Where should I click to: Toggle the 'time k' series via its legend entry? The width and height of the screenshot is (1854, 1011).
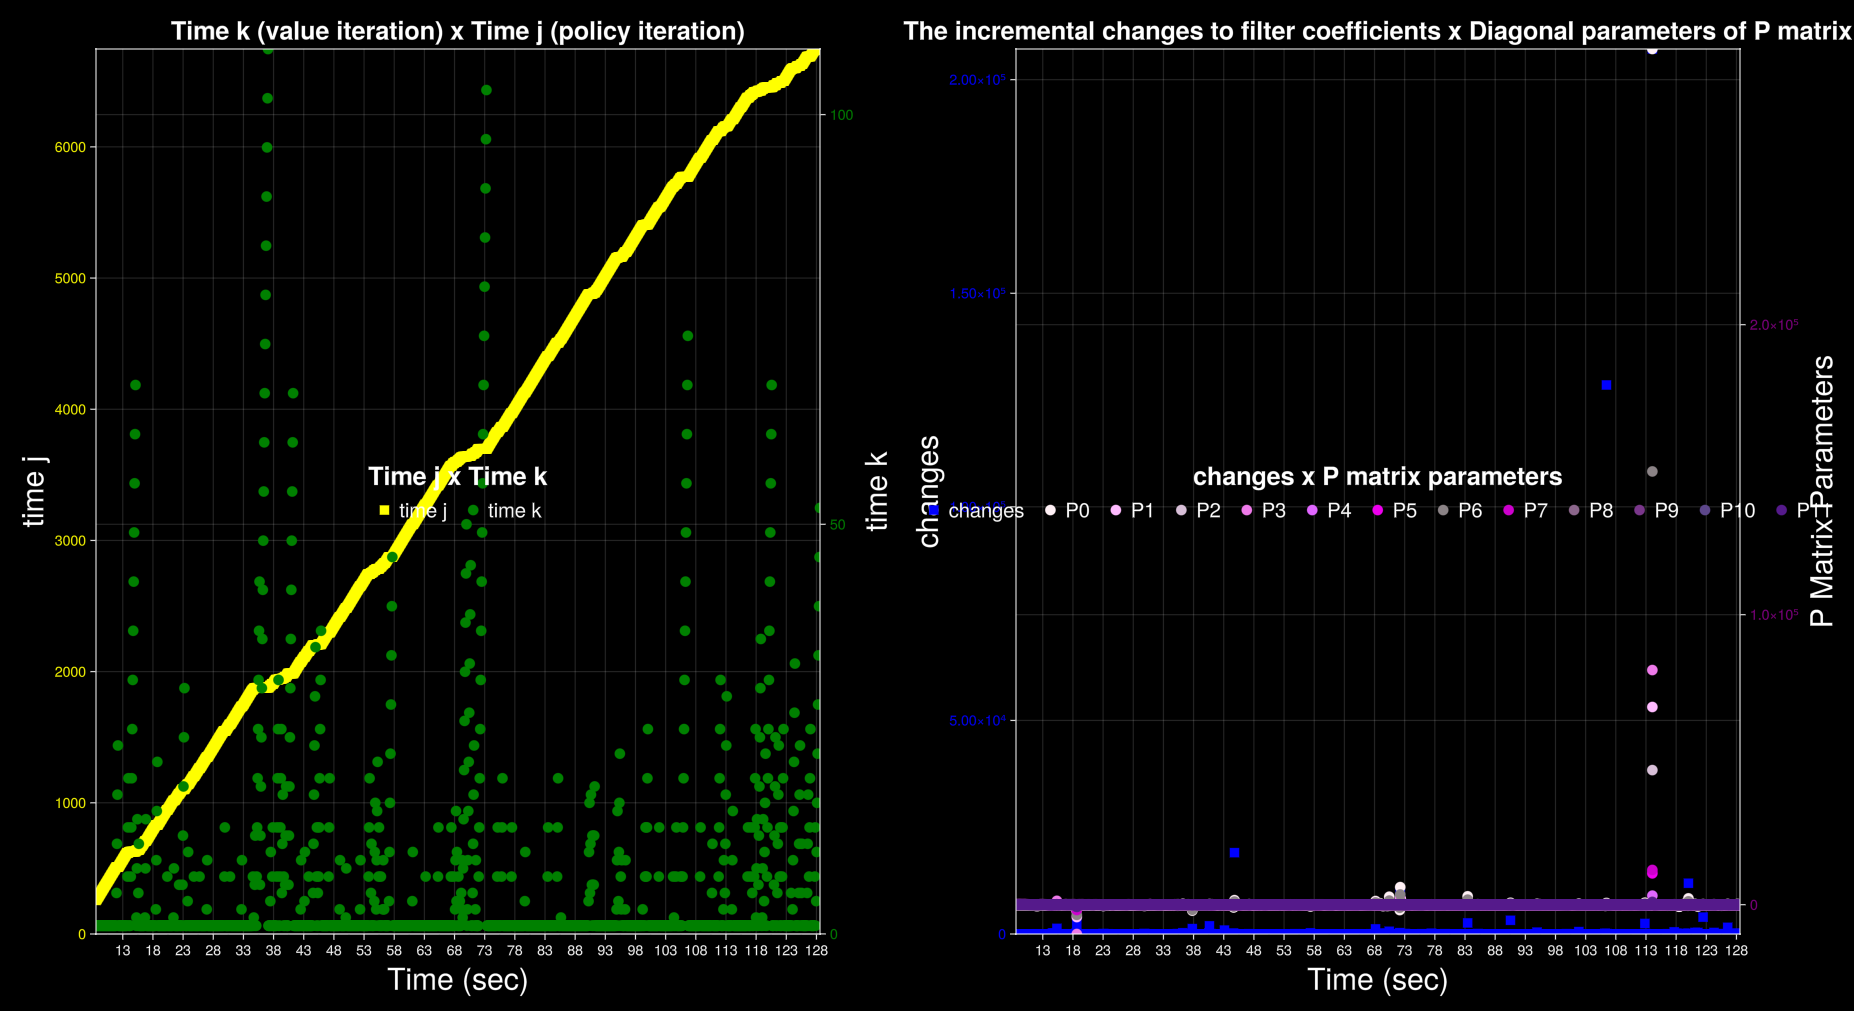pyautogui.click(x=514, y=510)
